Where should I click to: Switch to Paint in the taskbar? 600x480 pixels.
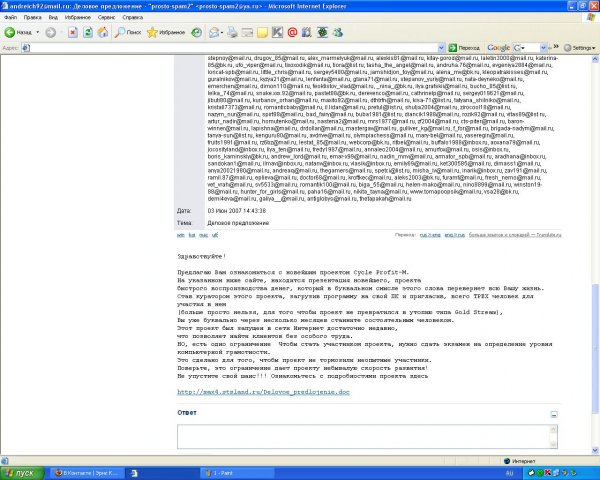point(230,471)
